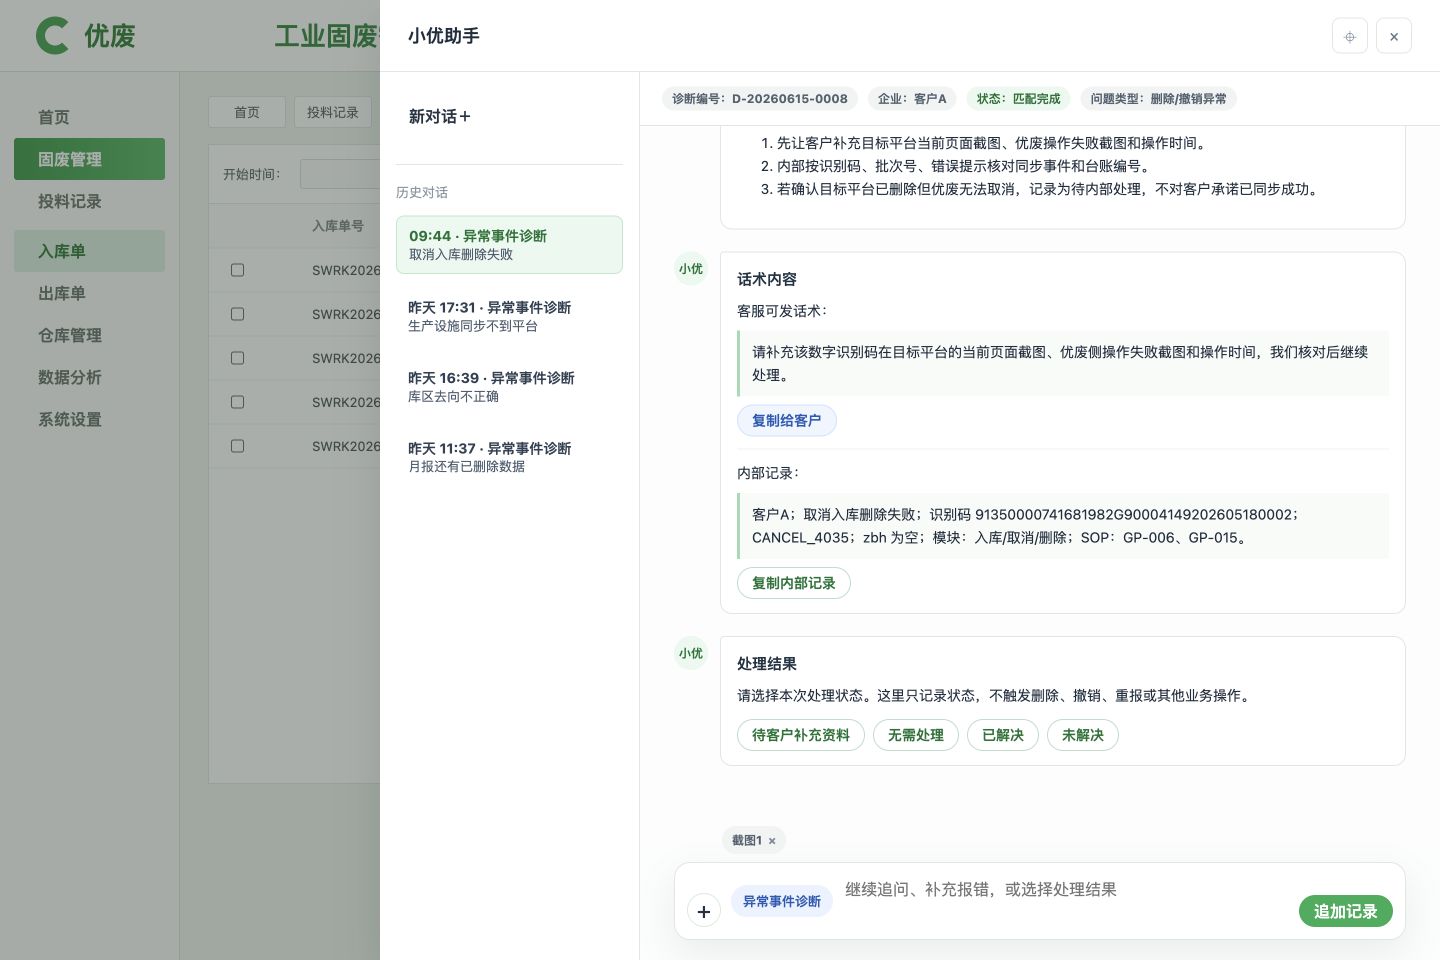Open 昨天 11:37 月报还有已删除数据 conversation
This screenshot has width=1440, height=960.
tap(509, 457)
